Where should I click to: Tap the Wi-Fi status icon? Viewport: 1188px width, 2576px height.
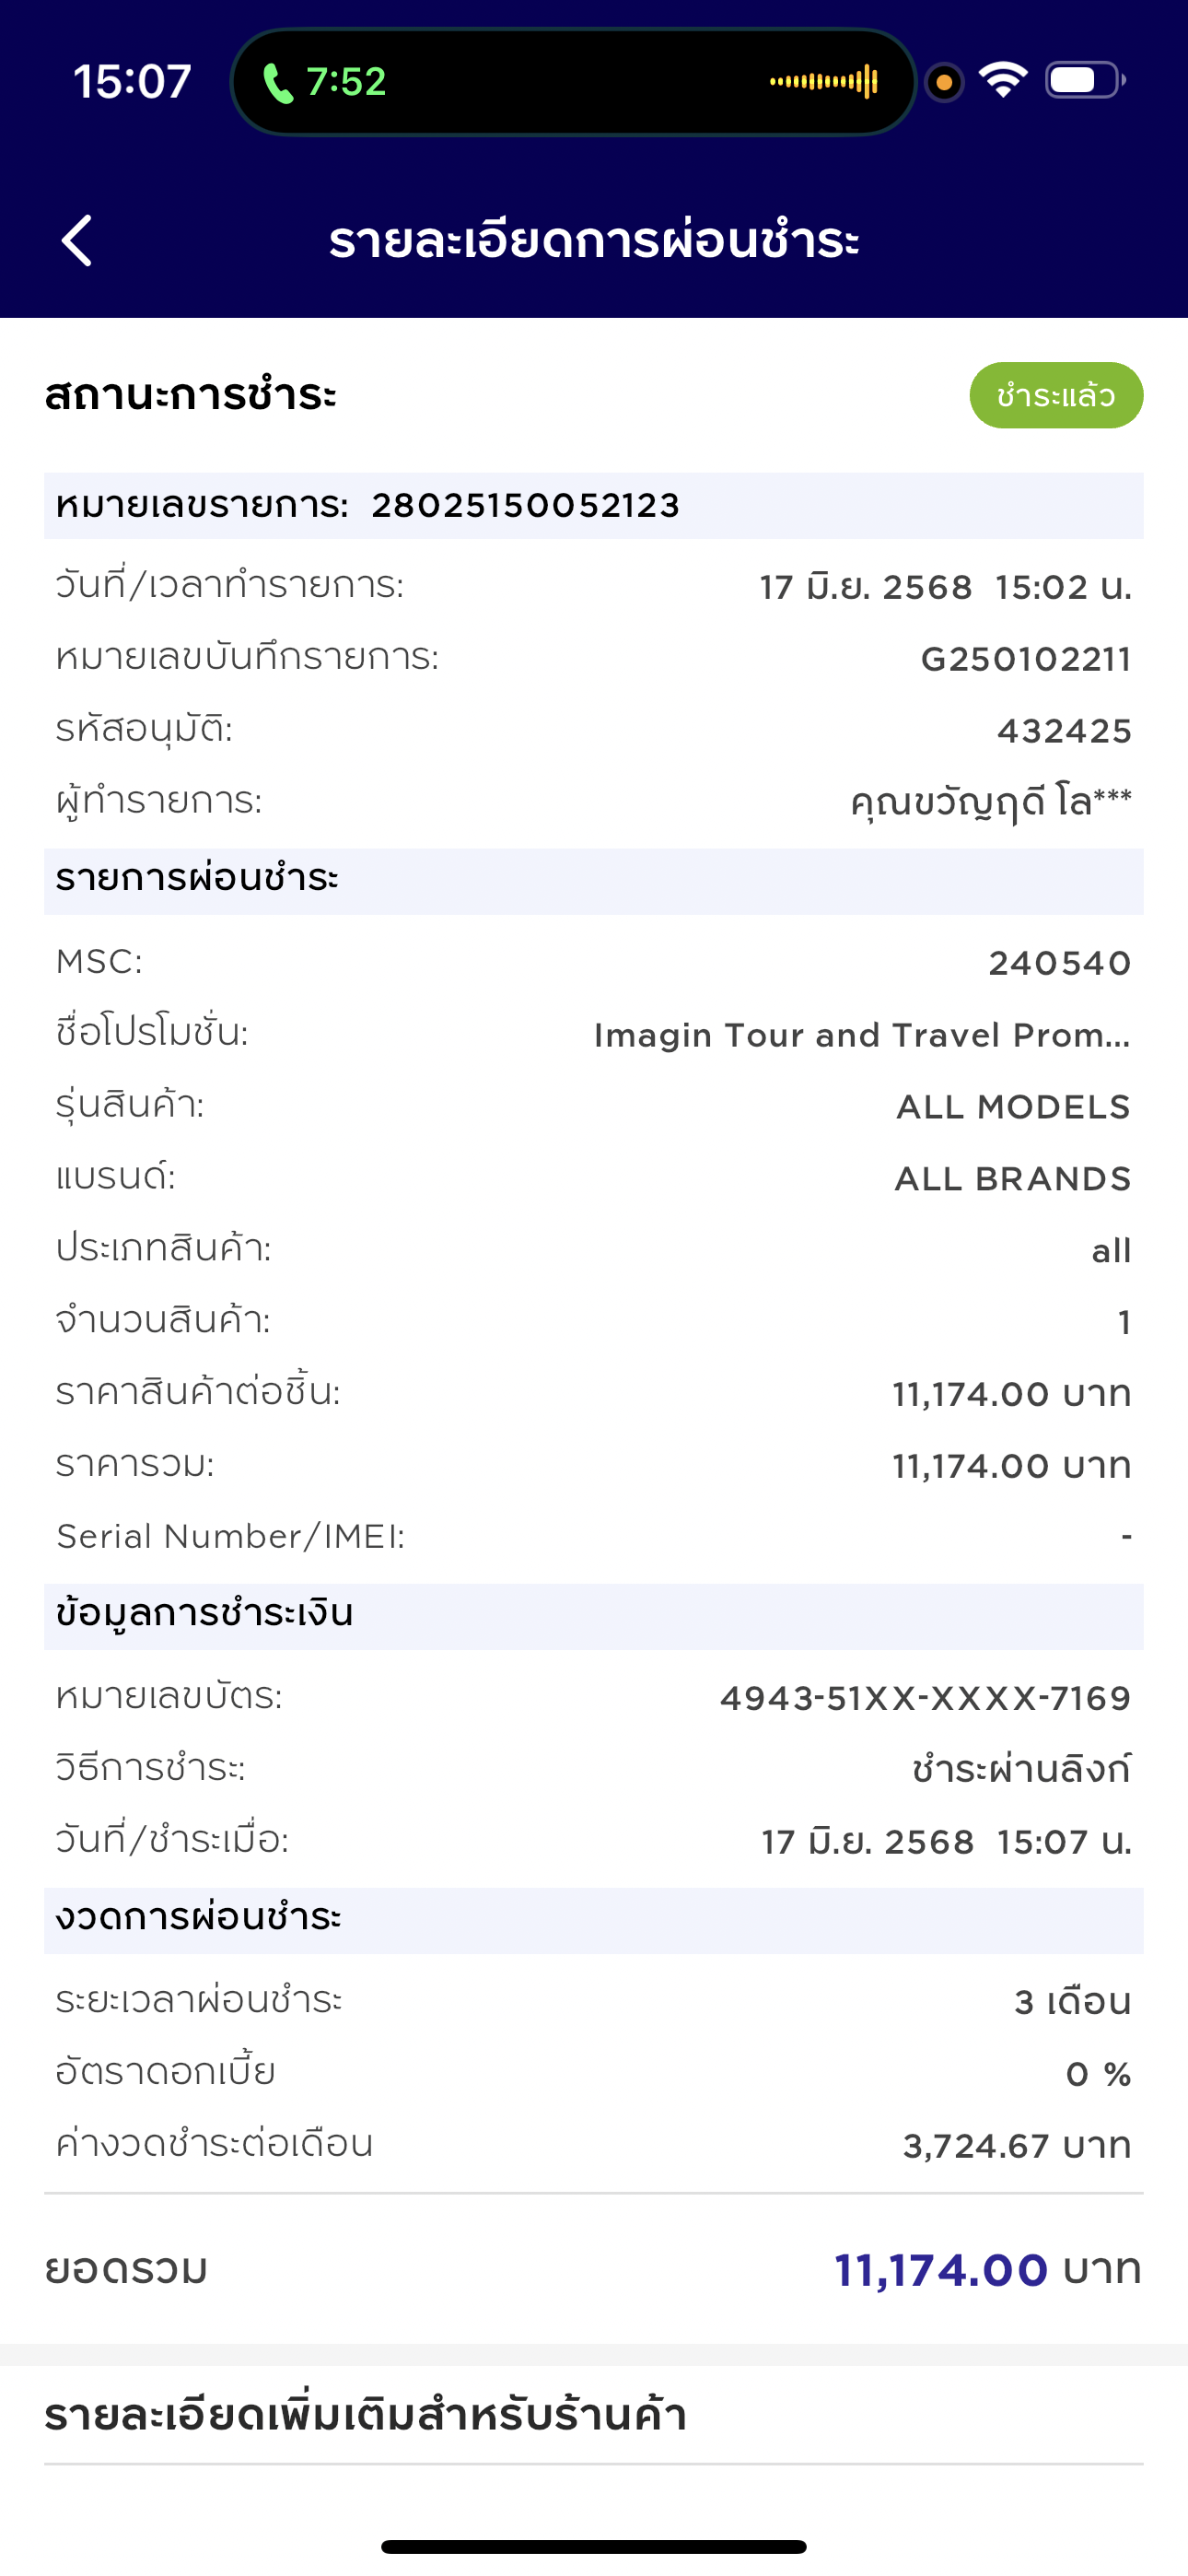(x=1003, y=80)
